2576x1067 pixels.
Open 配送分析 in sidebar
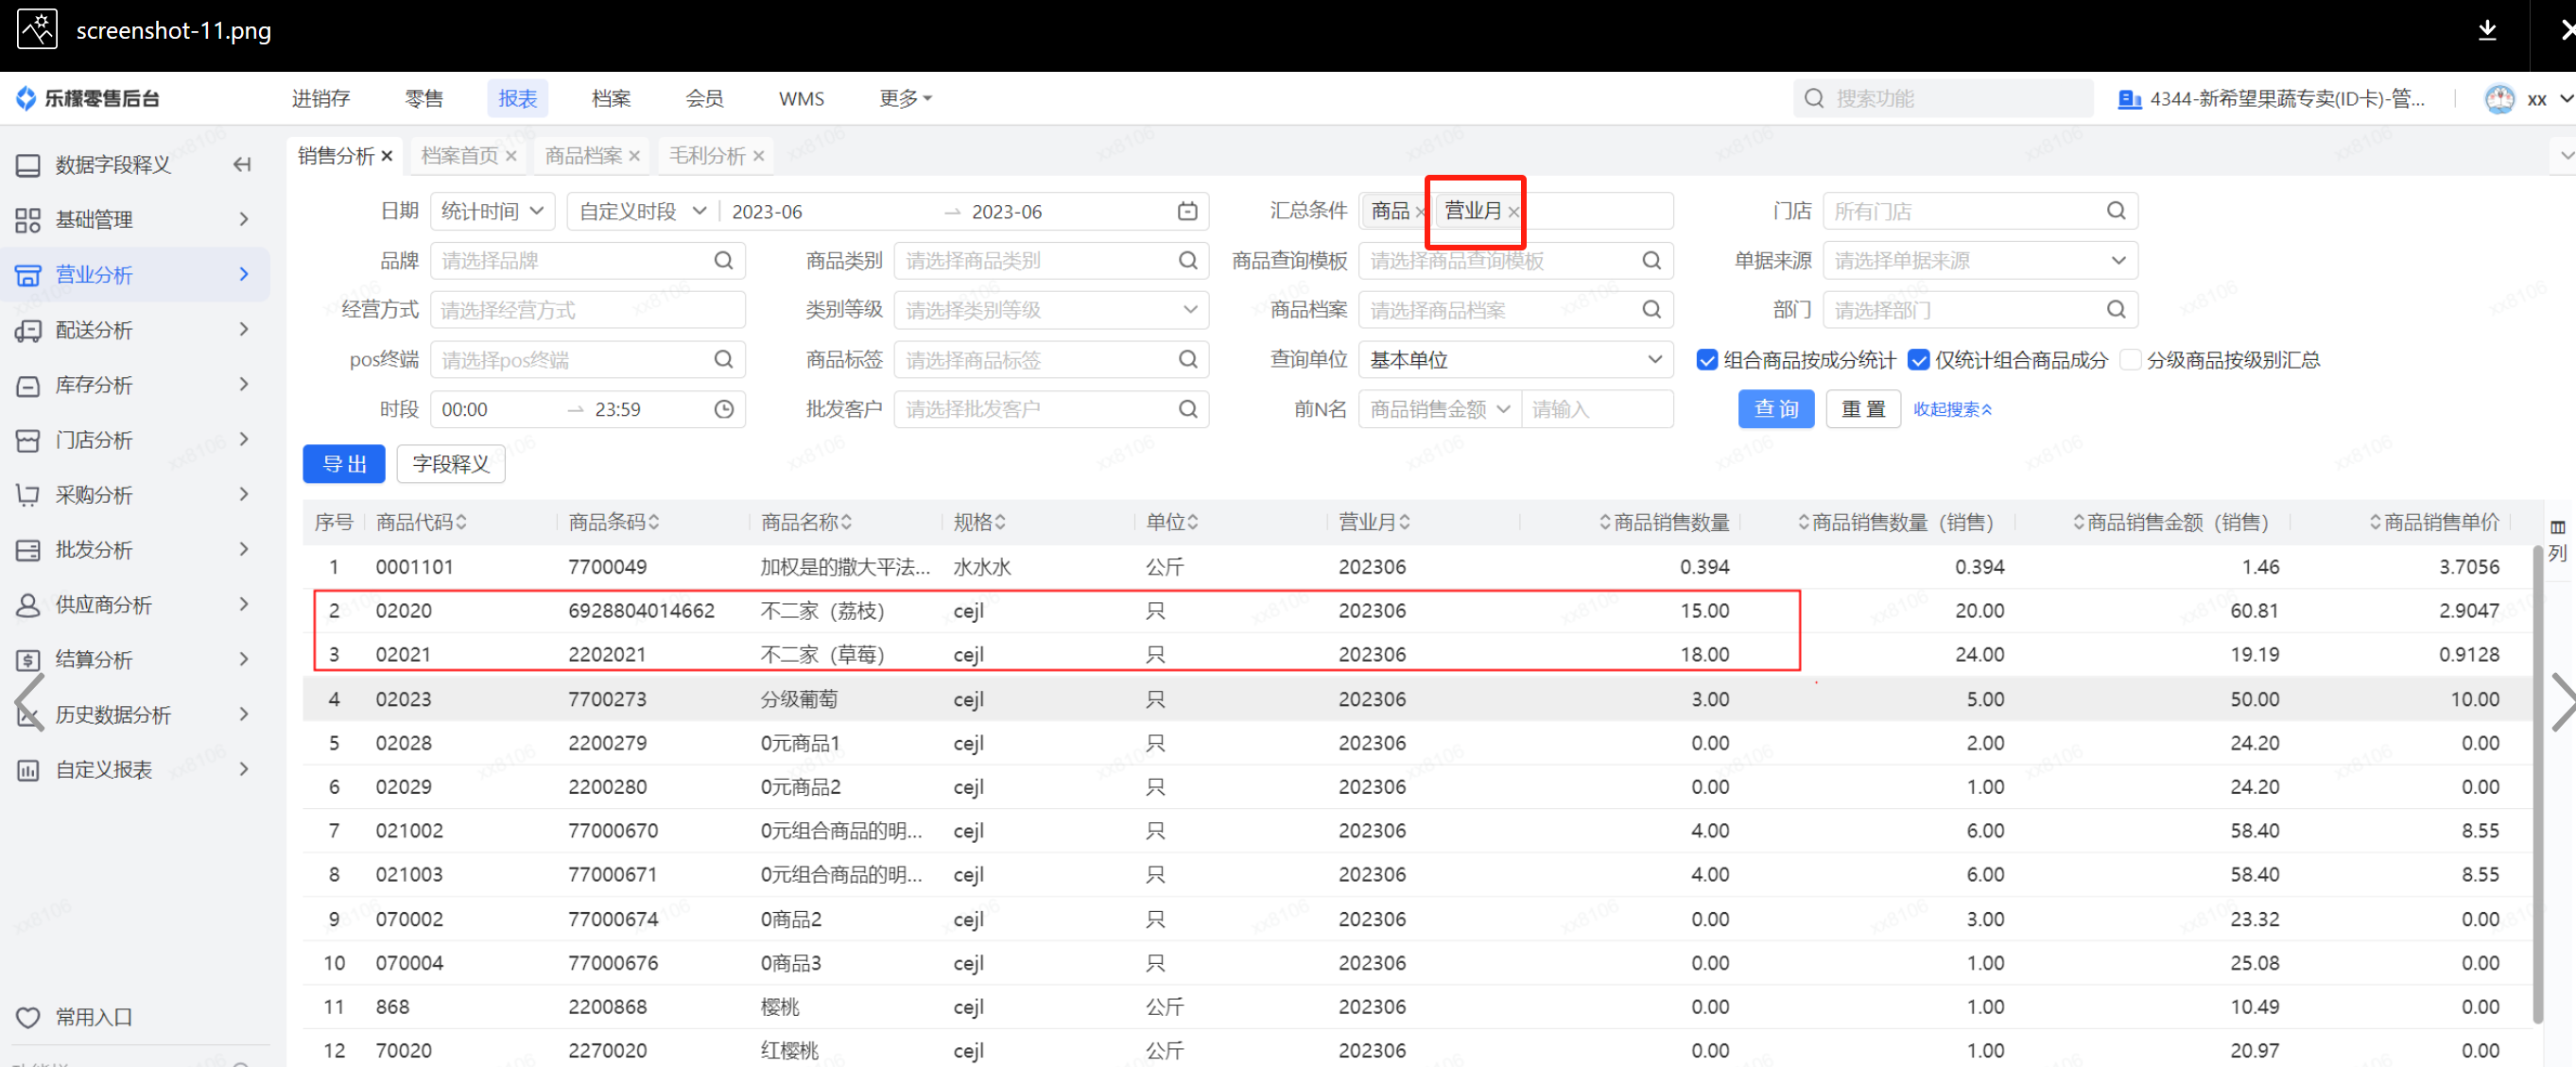coord(135,329)
